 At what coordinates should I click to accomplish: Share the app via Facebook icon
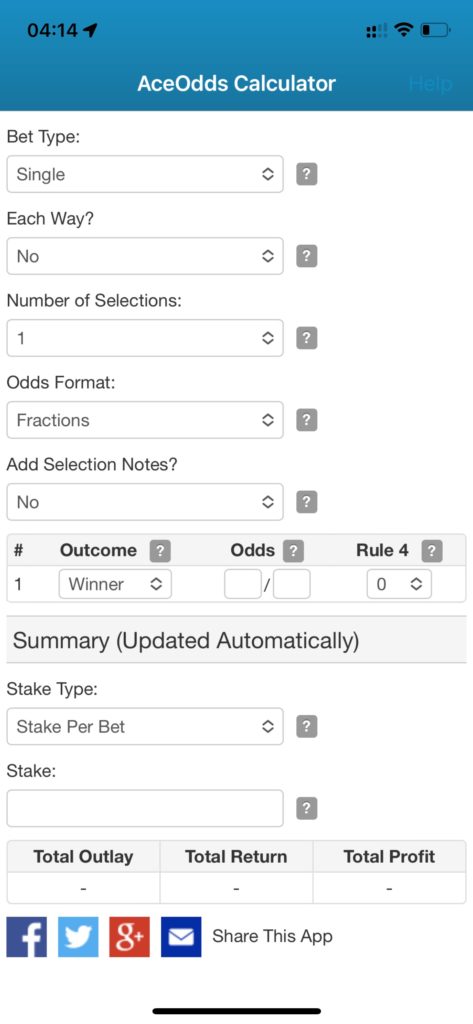[27, 936]
